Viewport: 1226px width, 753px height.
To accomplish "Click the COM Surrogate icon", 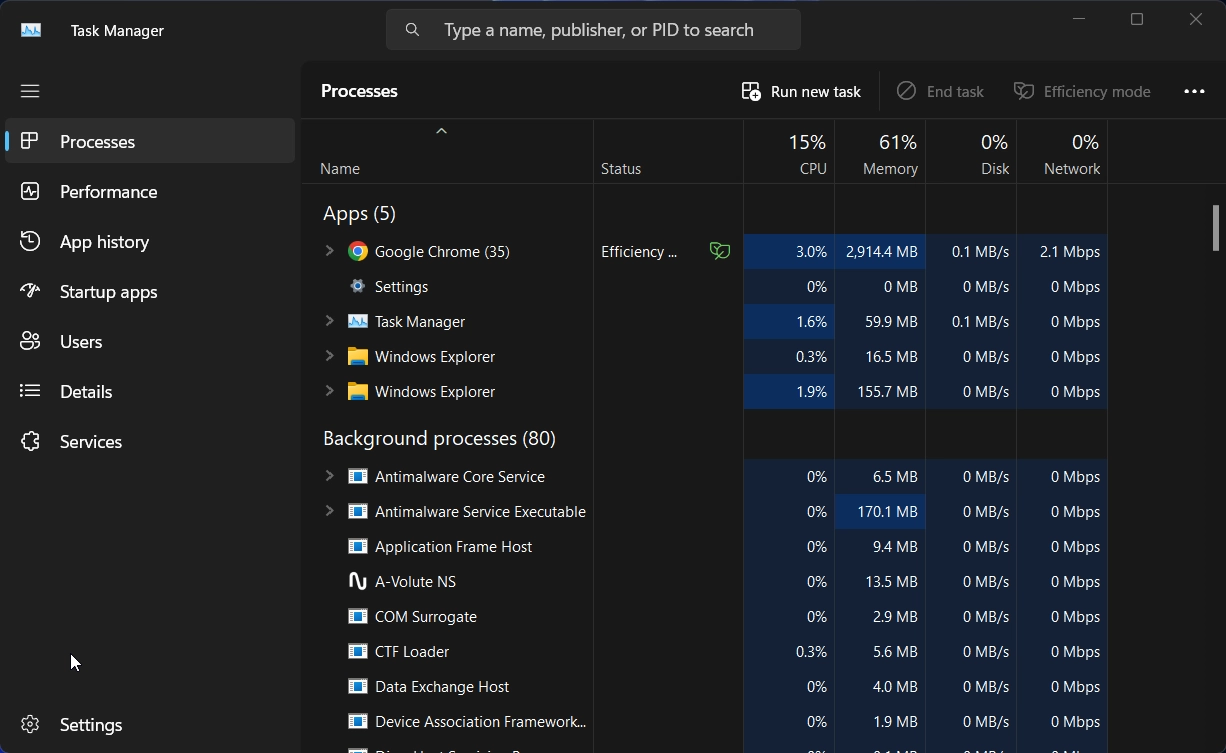I will click(357, 616).
